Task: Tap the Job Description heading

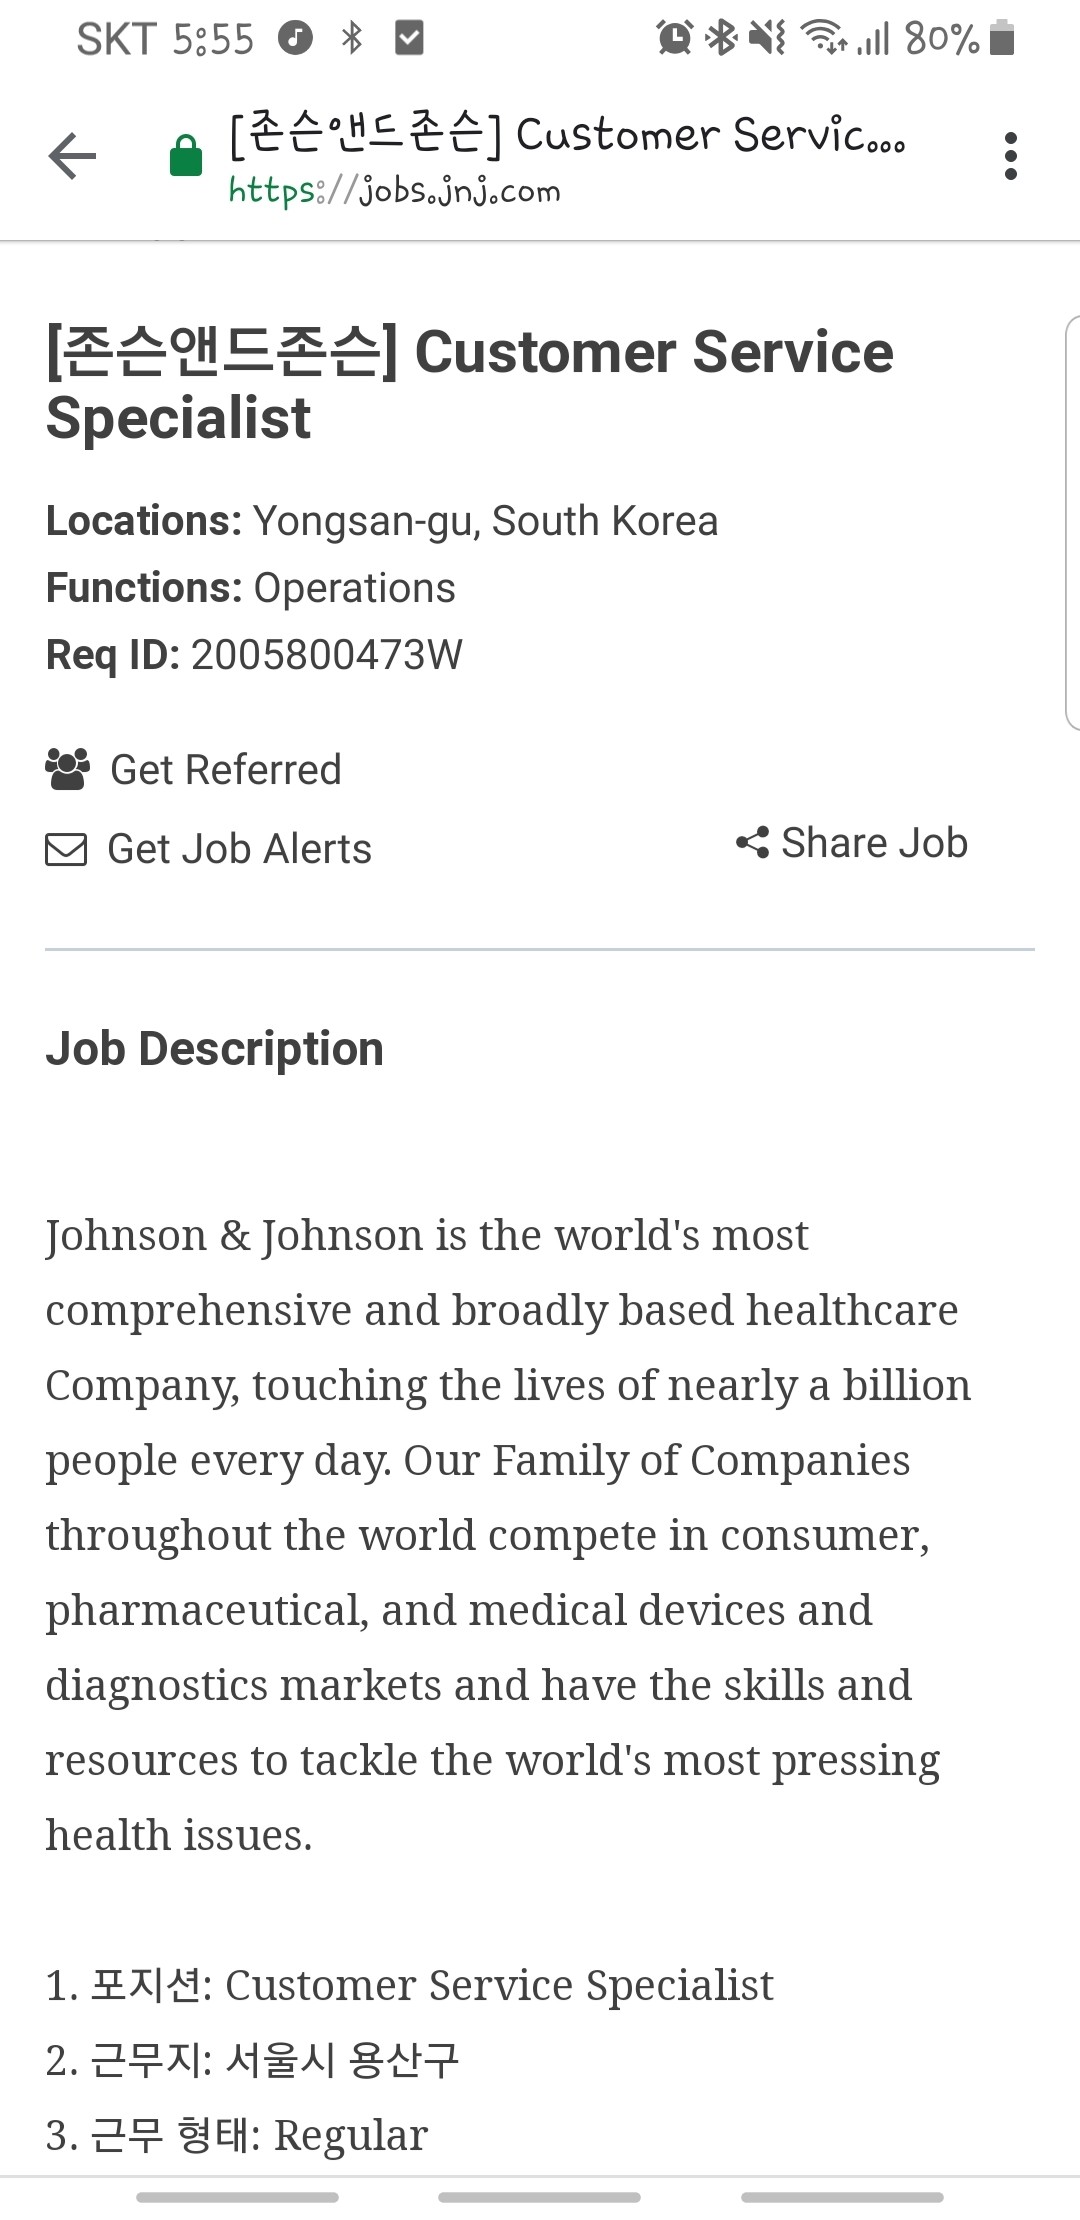Action: pos(214,1049)
